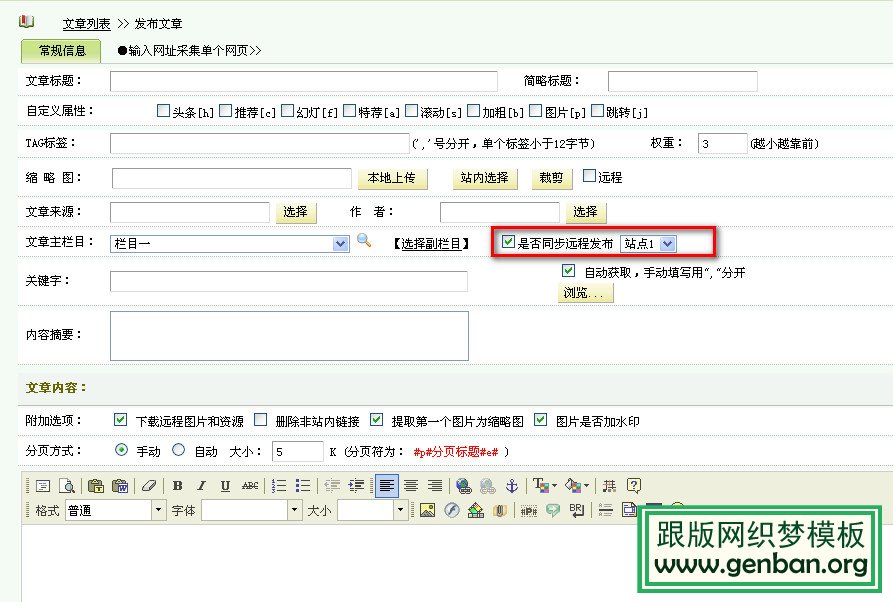Apply Italic formatting in editor toolbar
This screenshot has width=893, height=602.
201,486
